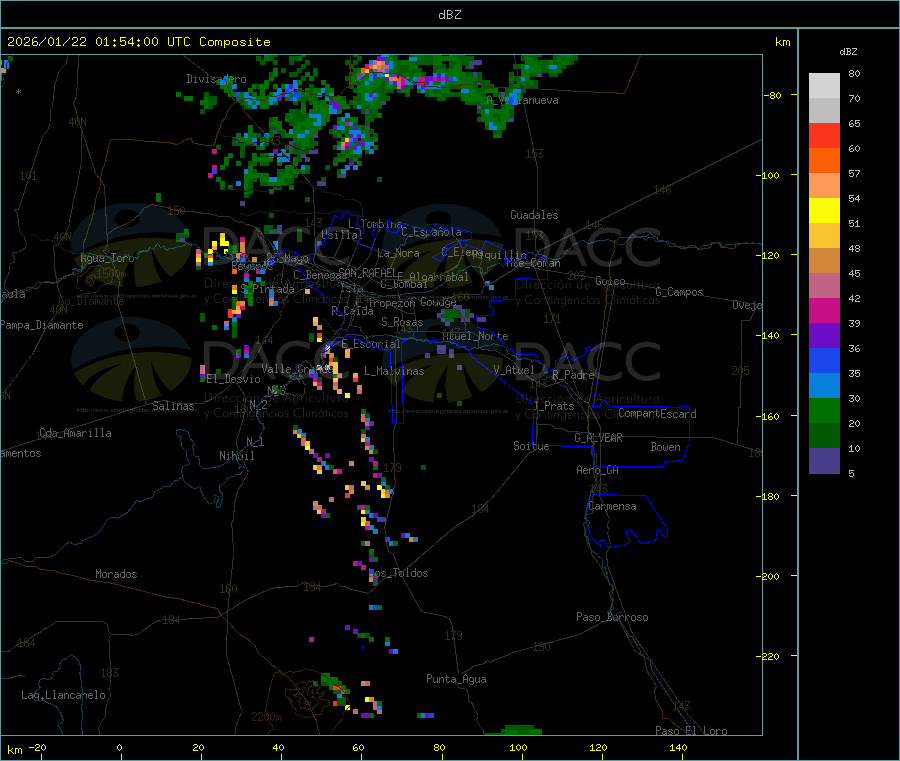Click the 0 km bottom axis label
This screenshot has width=900, height=761.
coord(119,748)
